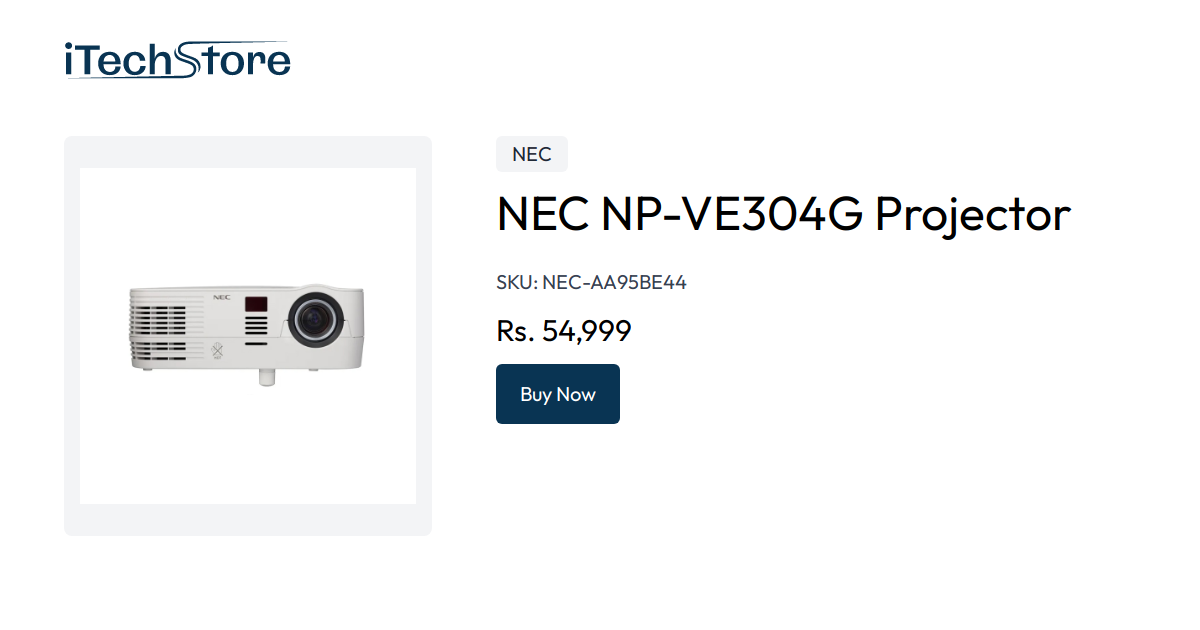
Task: Click the NEC logo on the projector
Action: pyautogui.click(x=221, y=297)
